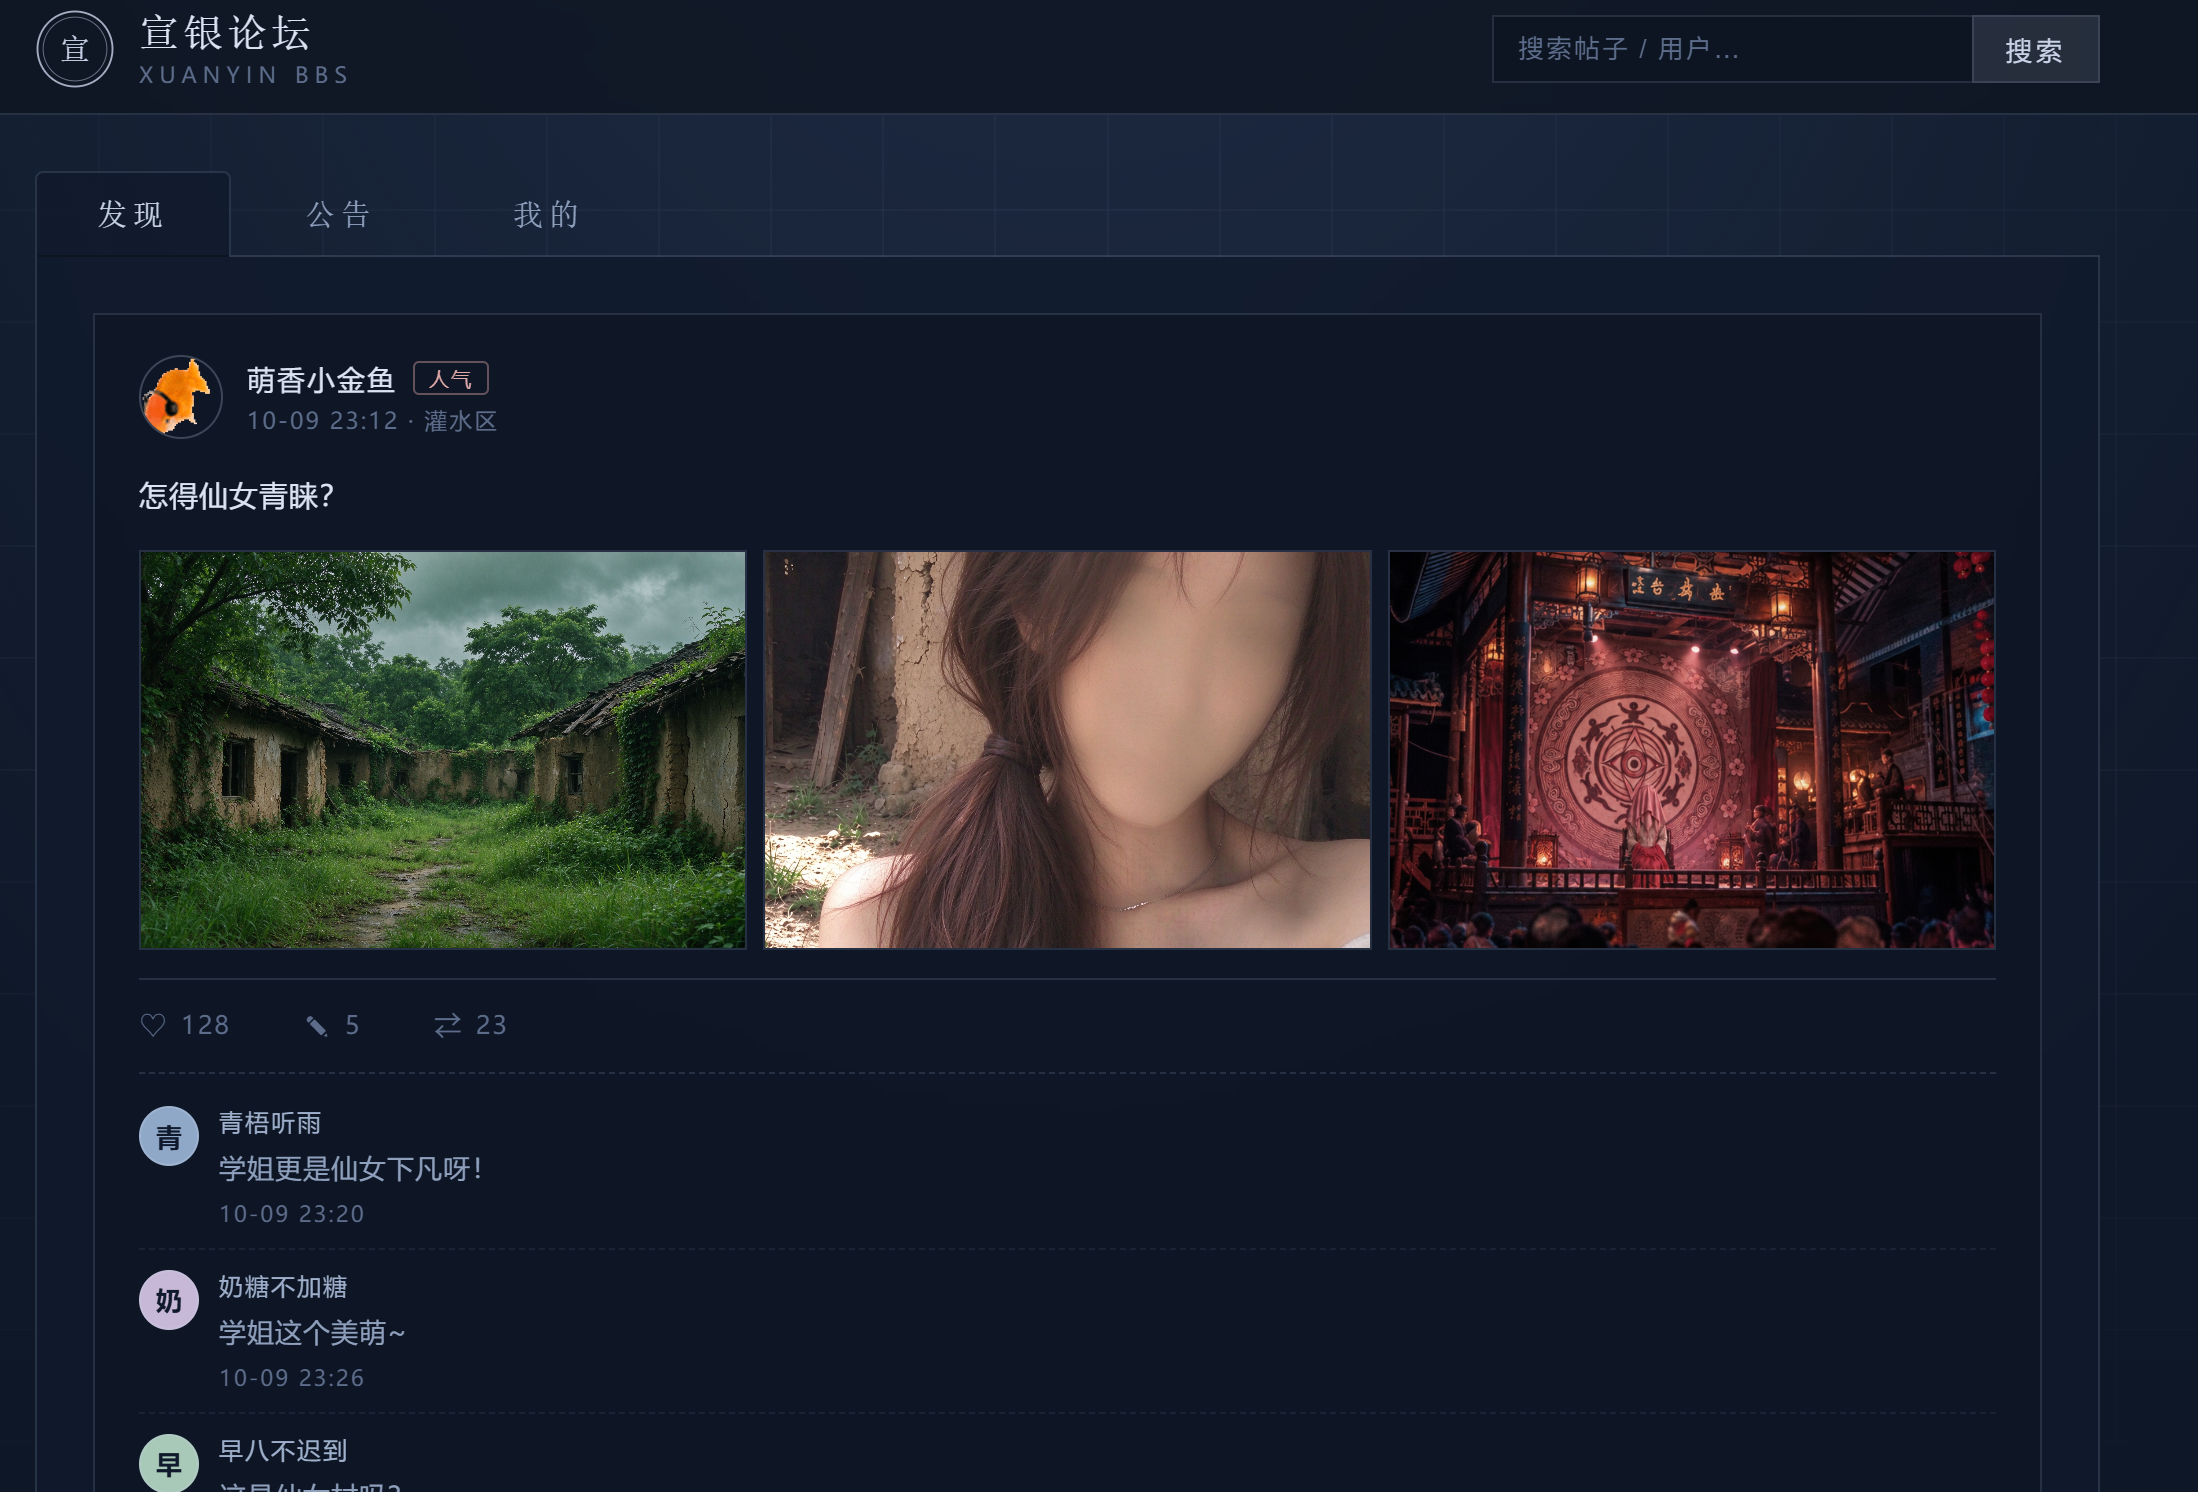
Task: View the abandoned village photo thumbnail
Action: point(443,750)
